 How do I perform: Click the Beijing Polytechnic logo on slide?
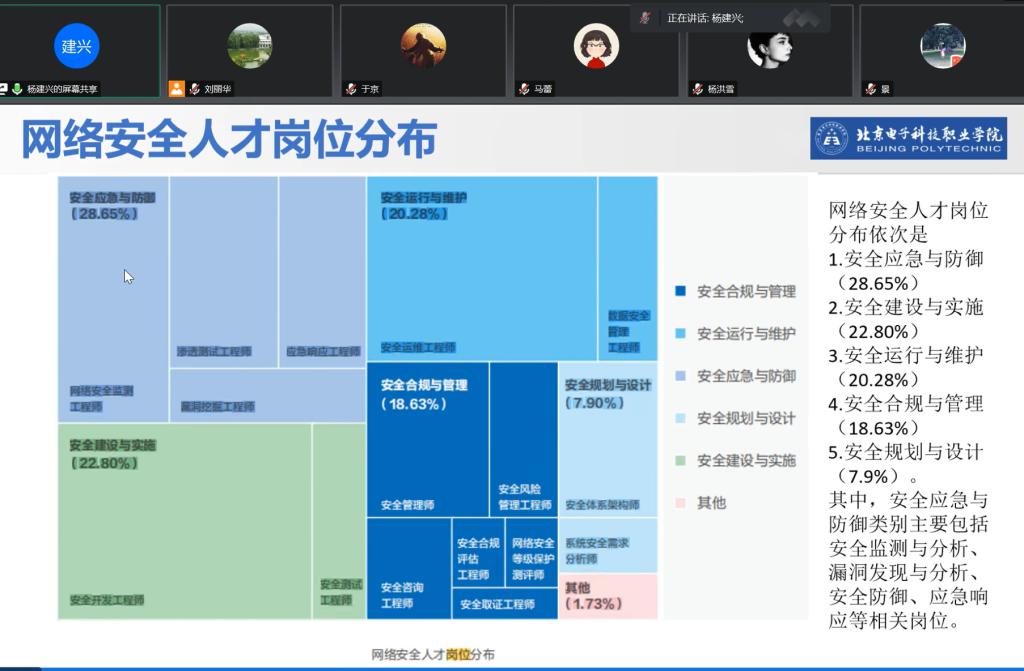908,138
